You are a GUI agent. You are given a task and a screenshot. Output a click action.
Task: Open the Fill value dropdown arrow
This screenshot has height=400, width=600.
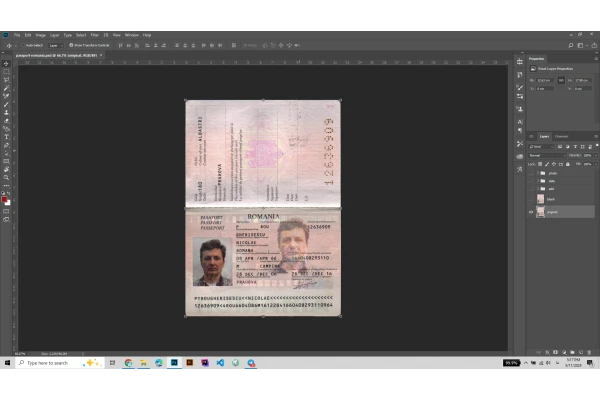click(596, 164)
